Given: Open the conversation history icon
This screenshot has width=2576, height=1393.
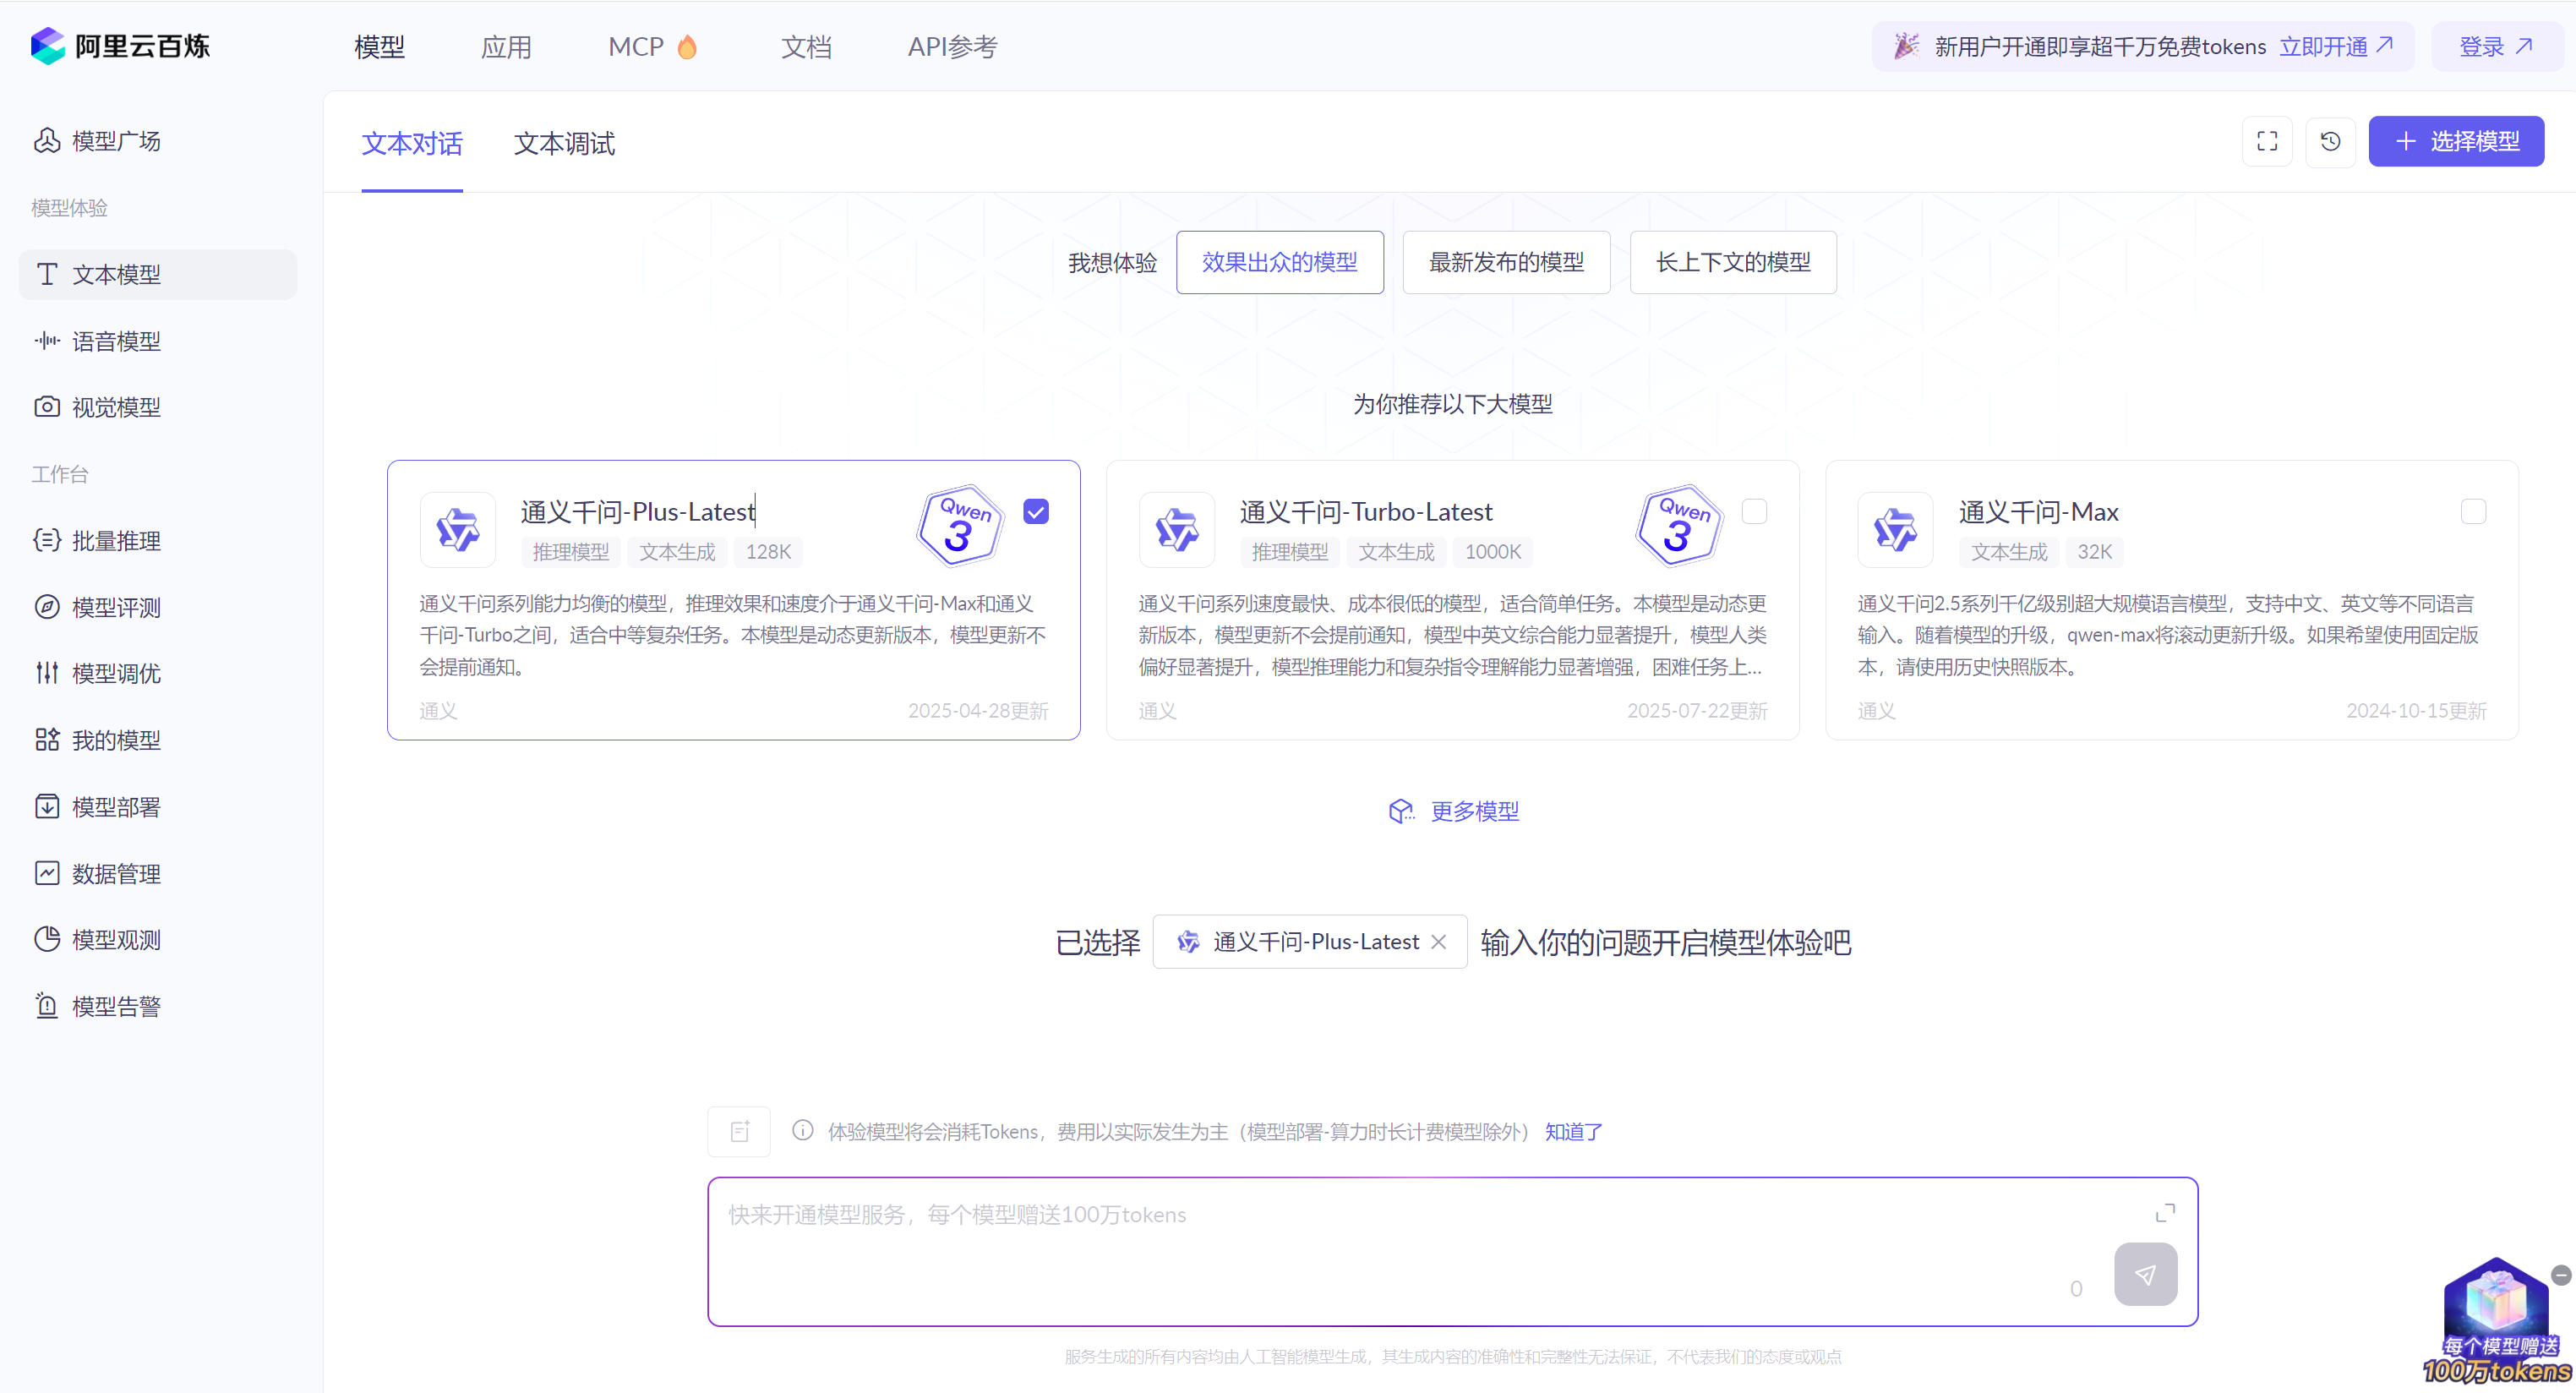Looking at the screenshot, I should click(x=2329, y=141).
